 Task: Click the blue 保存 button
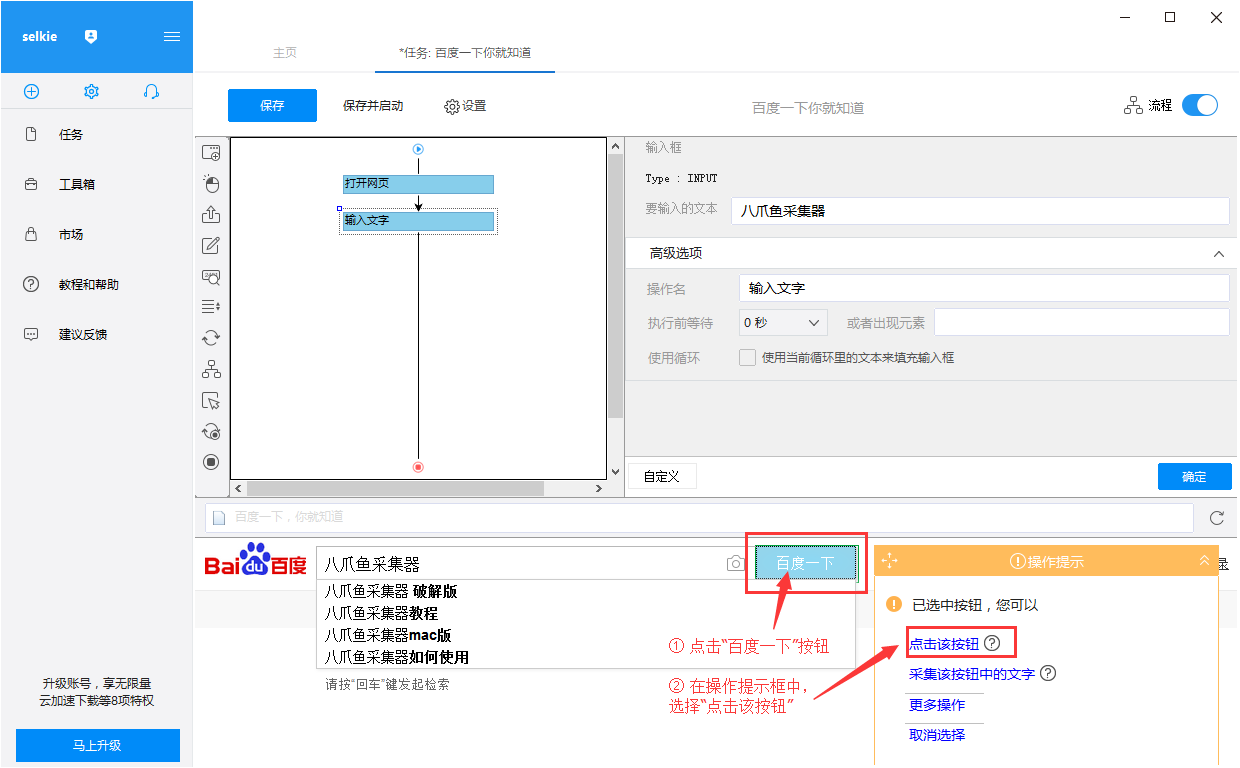point(272,105)
